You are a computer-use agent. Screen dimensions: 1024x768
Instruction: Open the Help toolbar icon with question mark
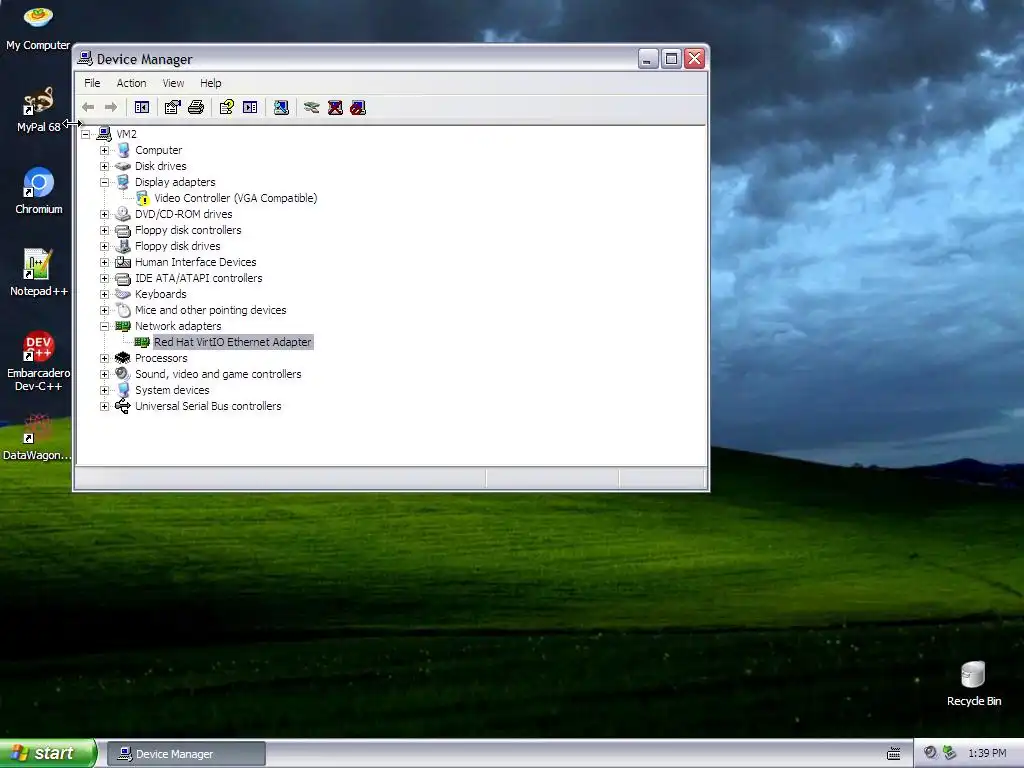pyautogui.click(x=227, y=107)
